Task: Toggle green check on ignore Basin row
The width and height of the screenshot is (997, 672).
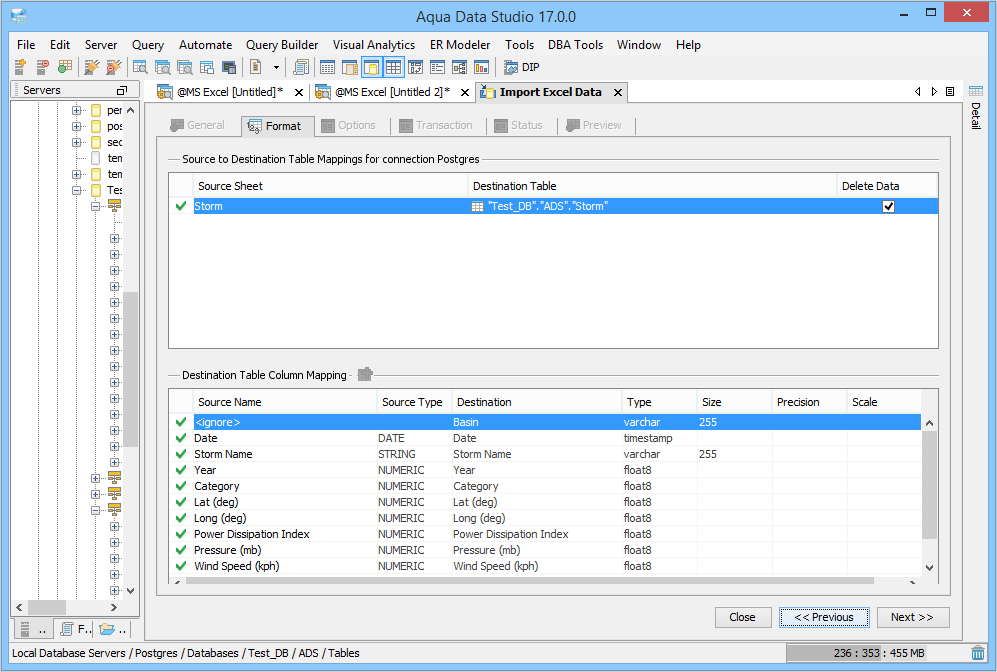Action: click(181, 422)
